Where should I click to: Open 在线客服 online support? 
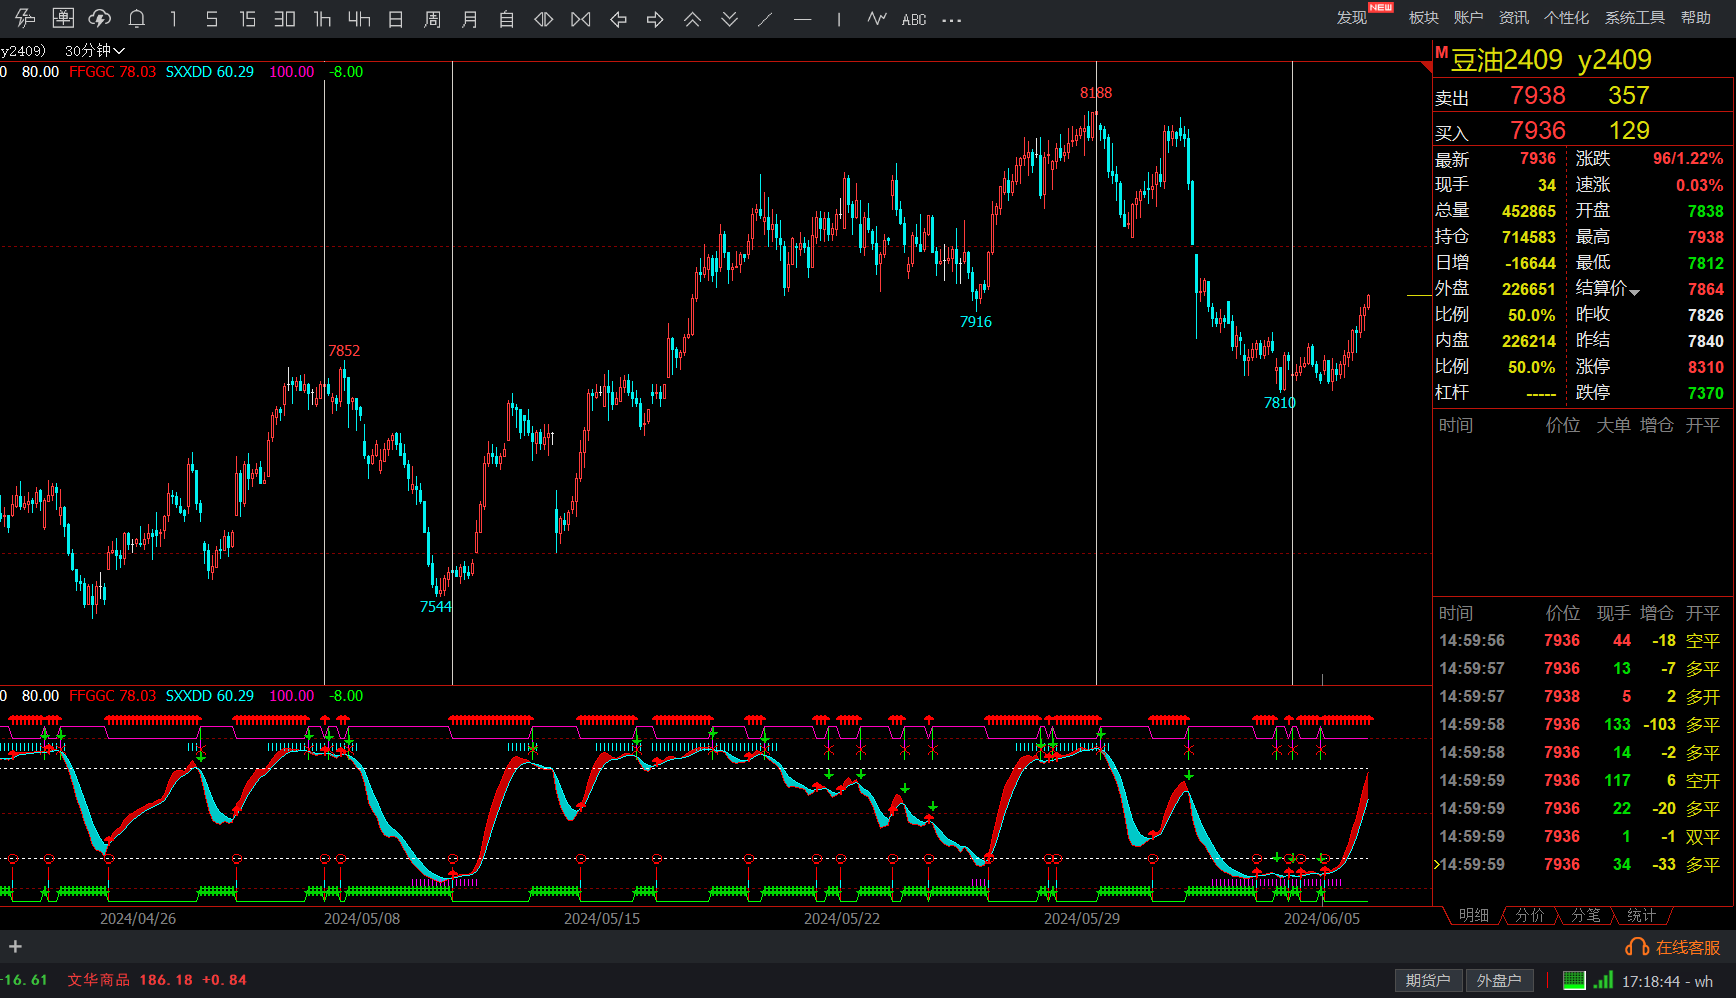[x=1673, y=947]
